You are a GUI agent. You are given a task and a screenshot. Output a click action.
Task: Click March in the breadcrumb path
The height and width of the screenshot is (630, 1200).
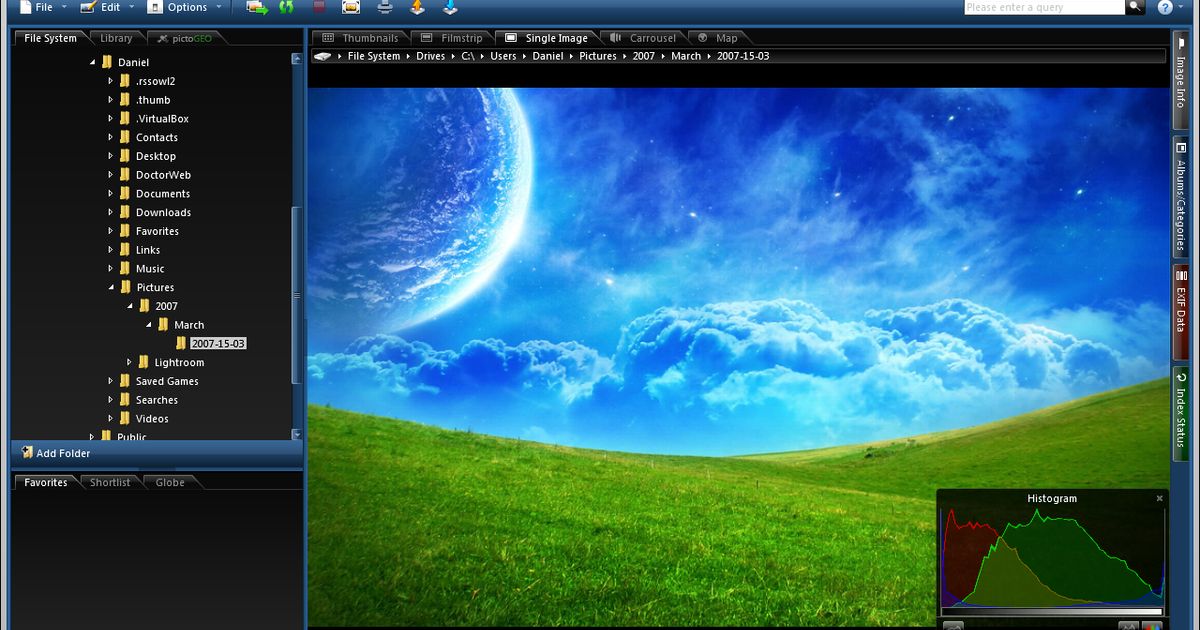pyautogui.click(x=686, y=56)
